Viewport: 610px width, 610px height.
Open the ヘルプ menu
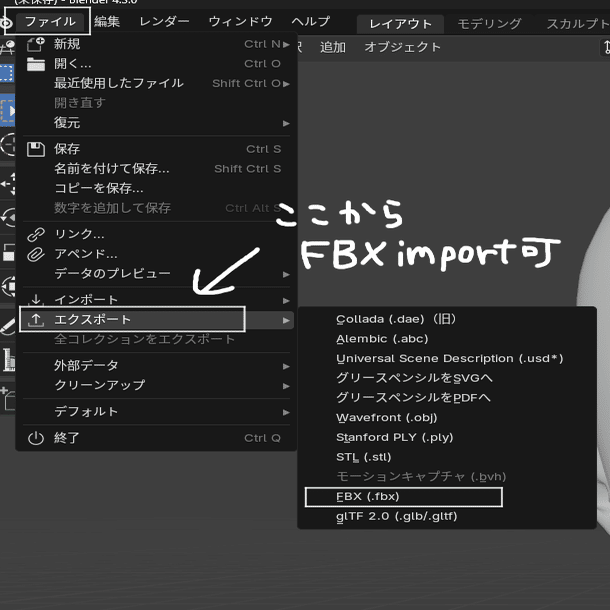click(310, 21)
